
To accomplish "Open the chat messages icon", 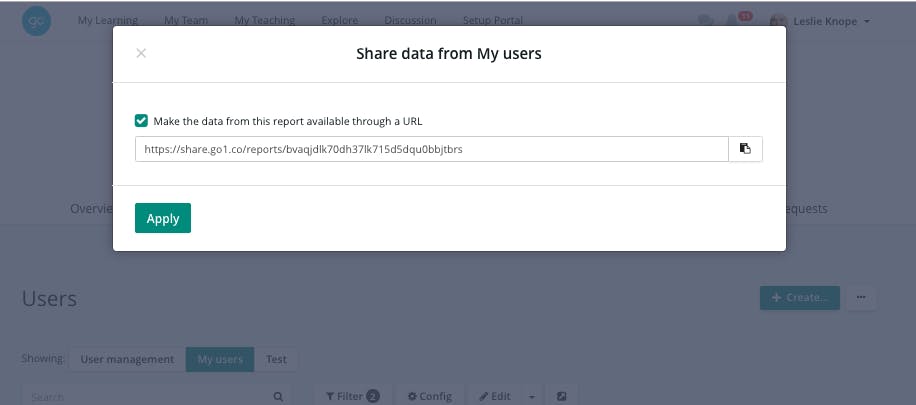I will click(706, 21).
